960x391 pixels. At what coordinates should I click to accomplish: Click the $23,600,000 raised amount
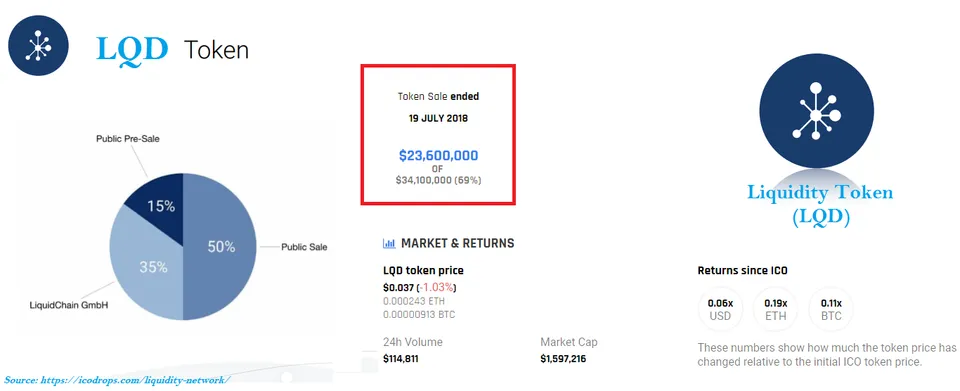click(438, 155)
